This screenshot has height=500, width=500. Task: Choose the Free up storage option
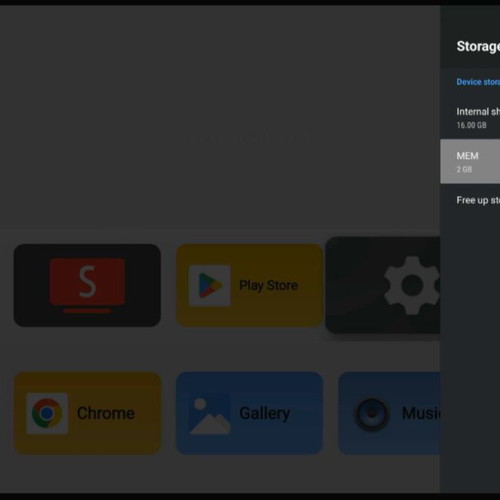470,200
